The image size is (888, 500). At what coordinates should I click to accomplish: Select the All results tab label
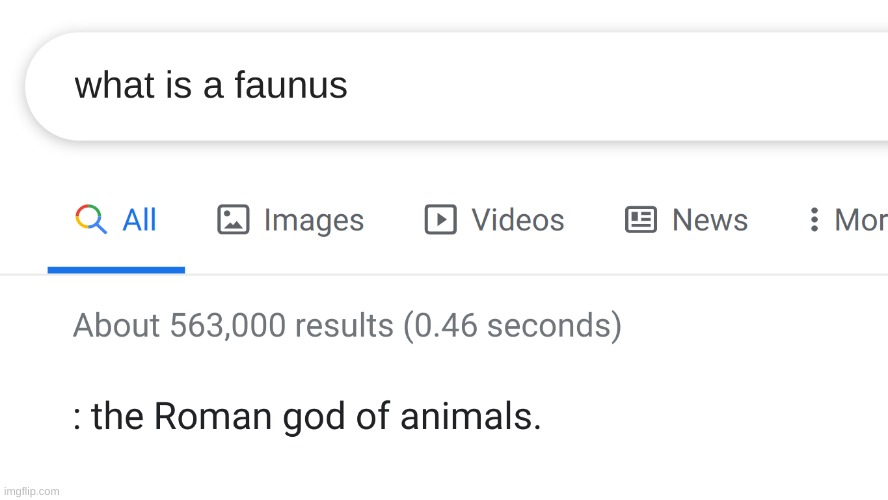tap(139, 220)
